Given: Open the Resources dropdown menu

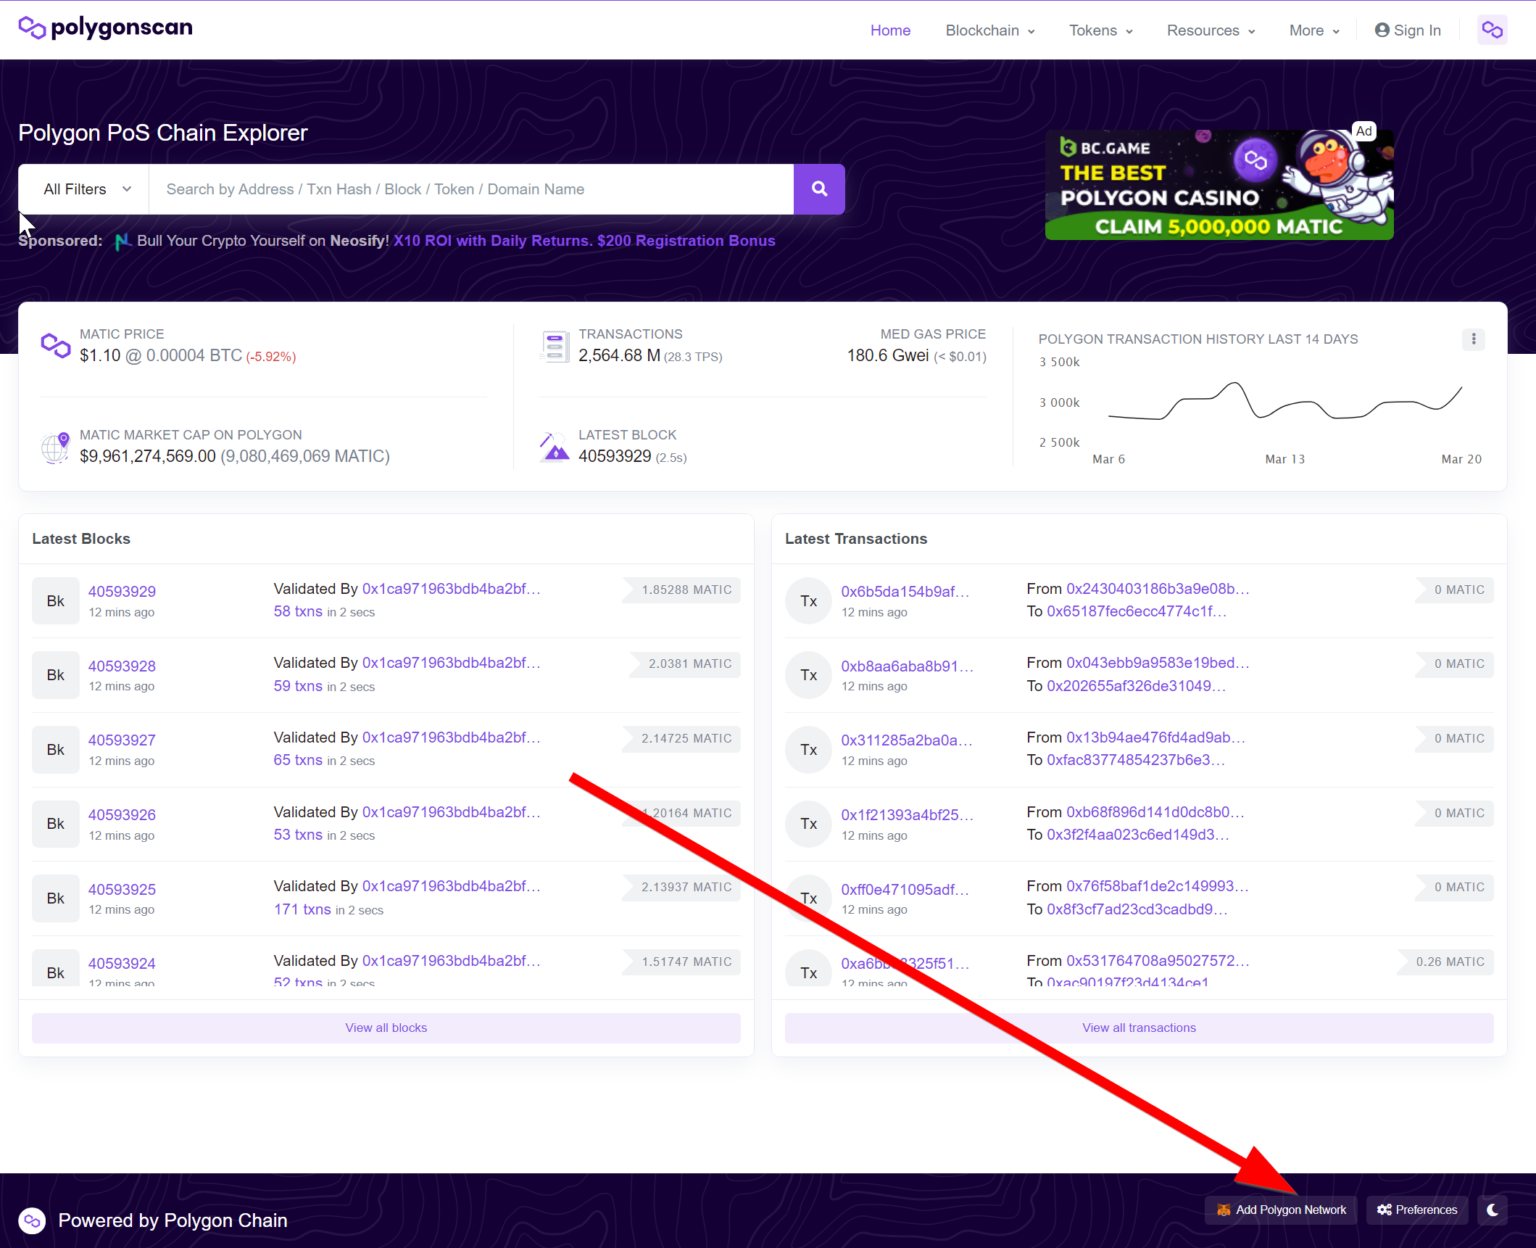Looking at the screenshot, I should point(1210,30).
